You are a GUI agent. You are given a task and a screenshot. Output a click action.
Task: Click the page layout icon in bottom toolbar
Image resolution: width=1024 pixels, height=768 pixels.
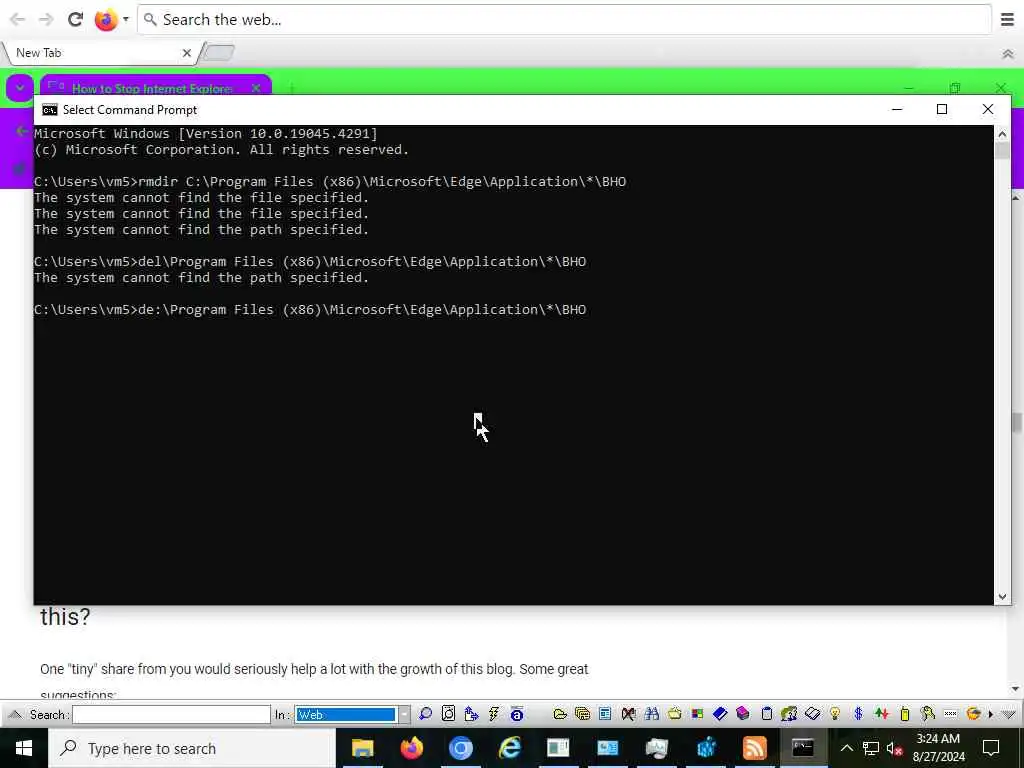[605, 714]
